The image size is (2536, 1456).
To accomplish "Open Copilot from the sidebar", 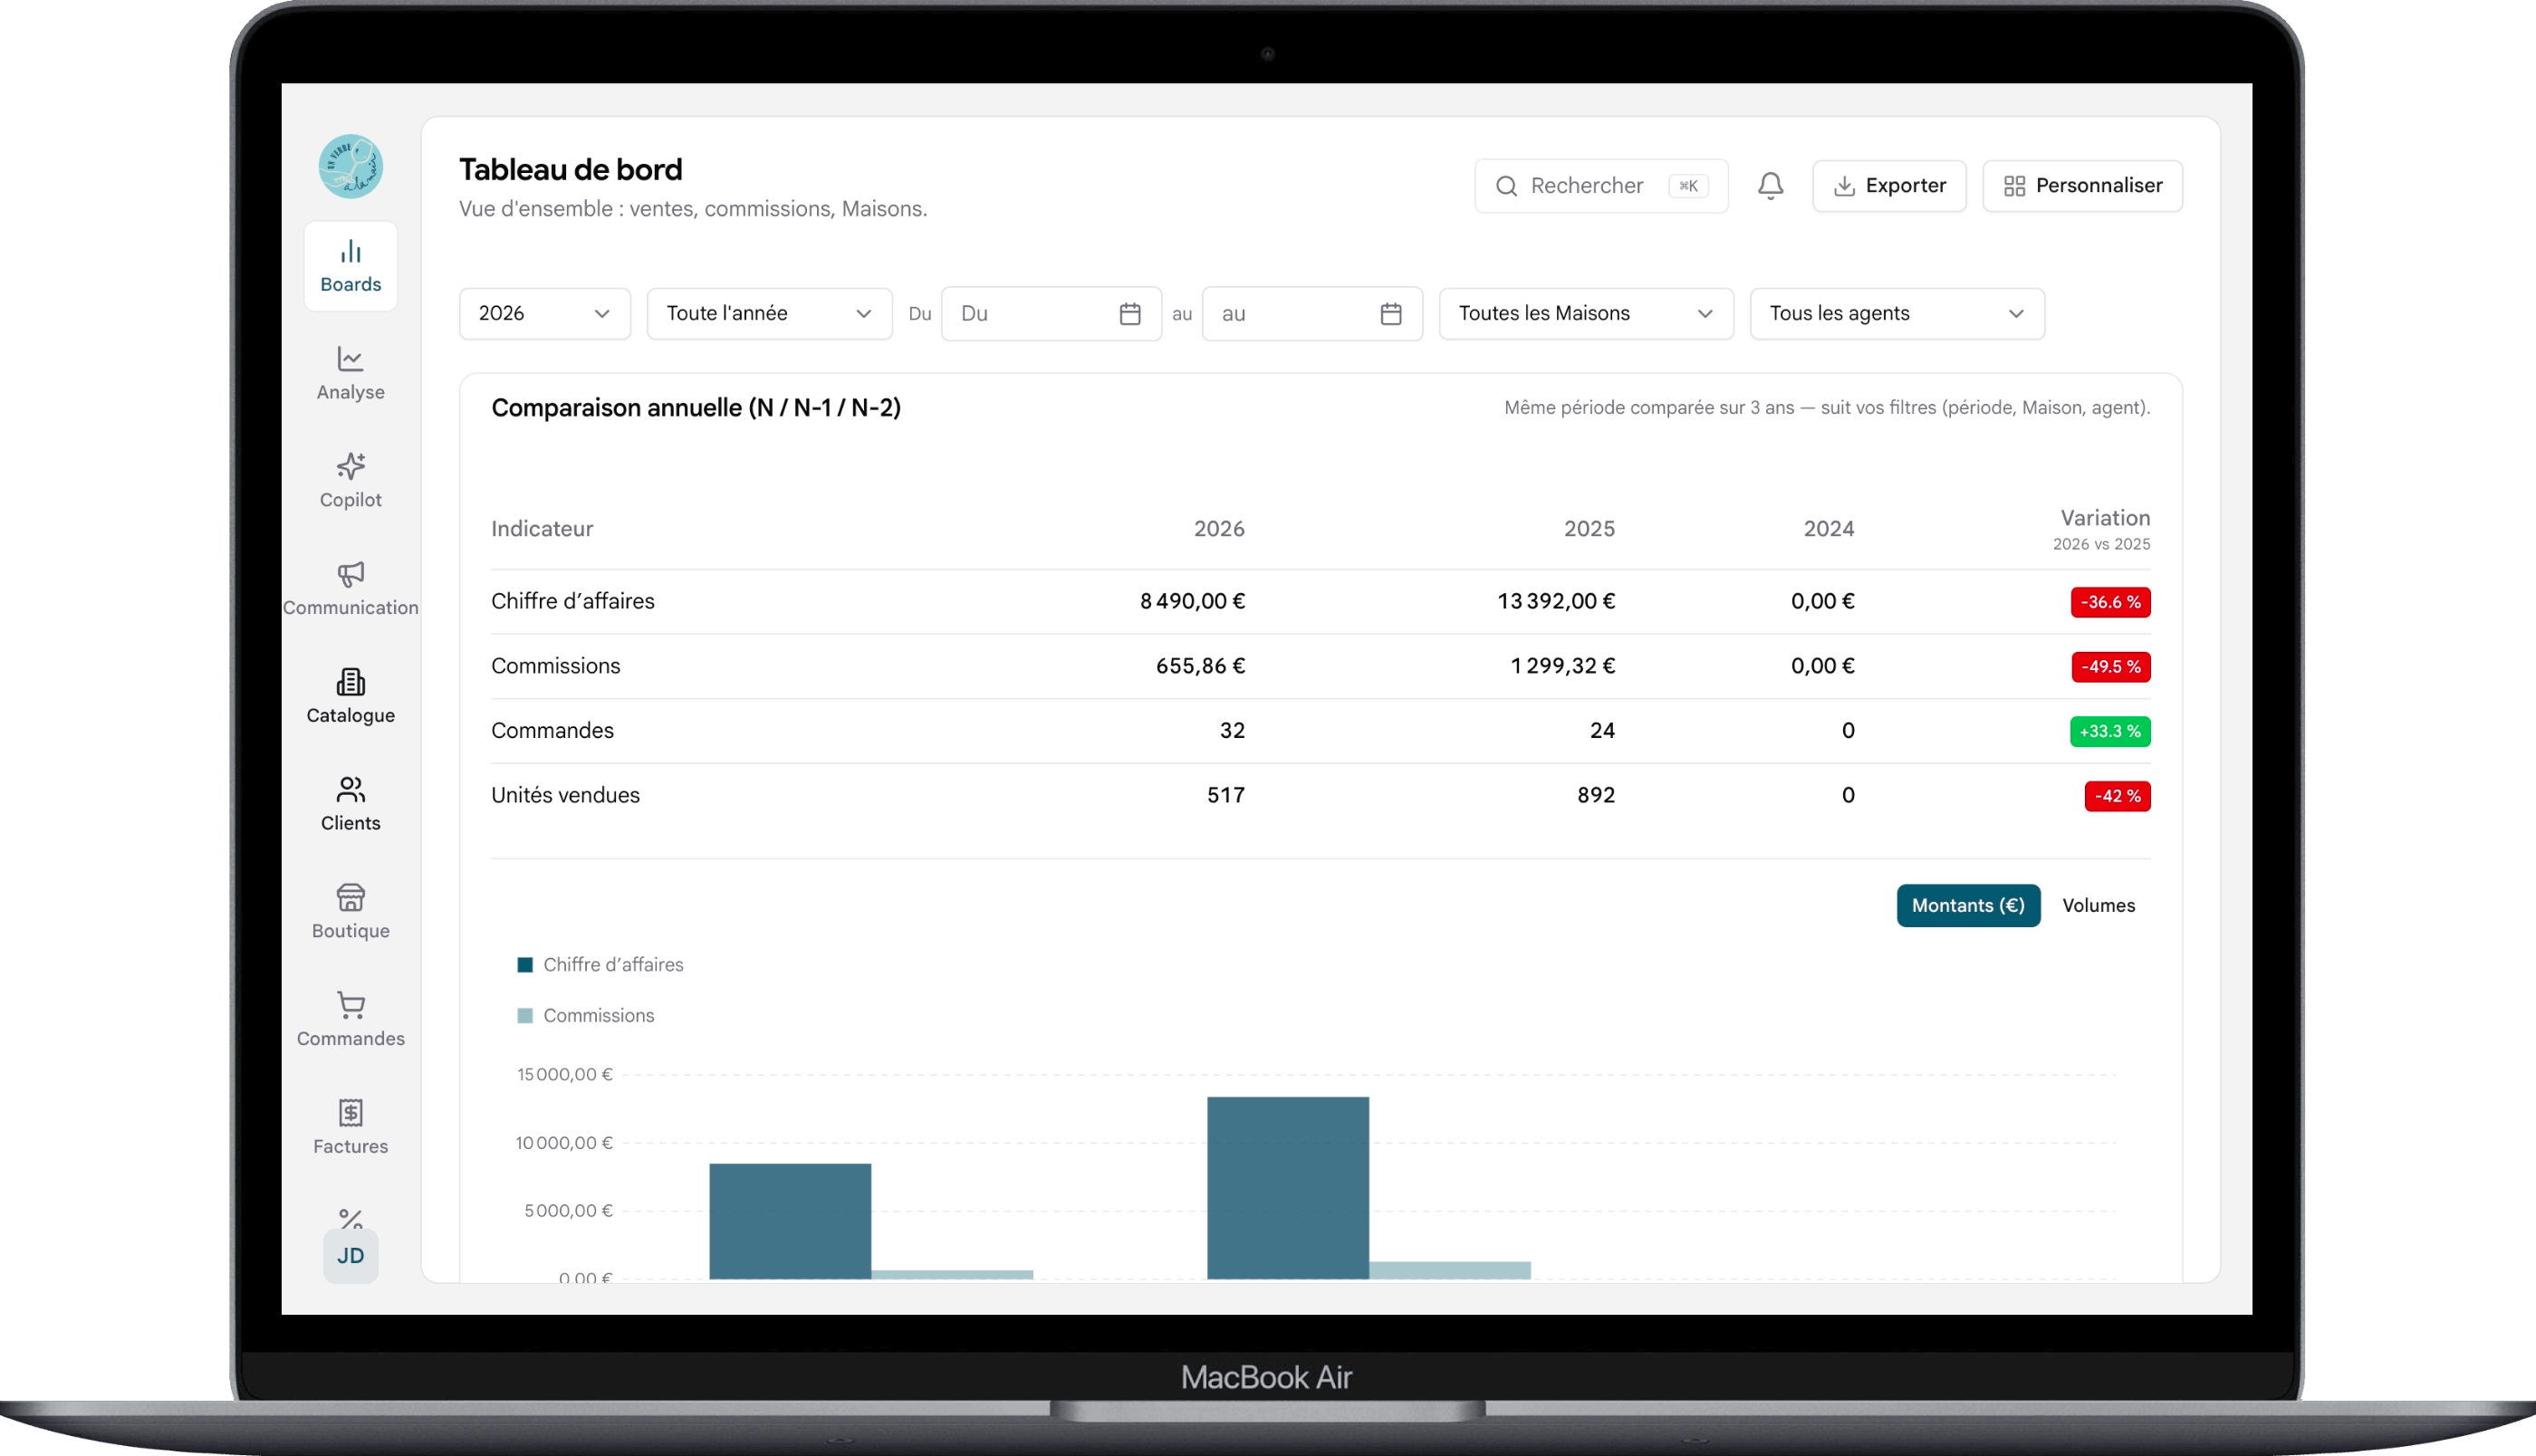I will pos(350,481).
